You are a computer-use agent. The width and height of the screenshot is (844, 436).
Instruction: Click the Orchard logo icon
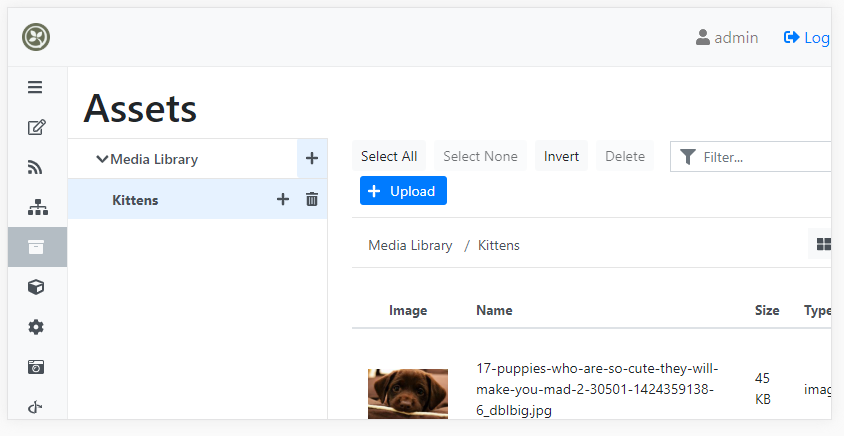36,37
